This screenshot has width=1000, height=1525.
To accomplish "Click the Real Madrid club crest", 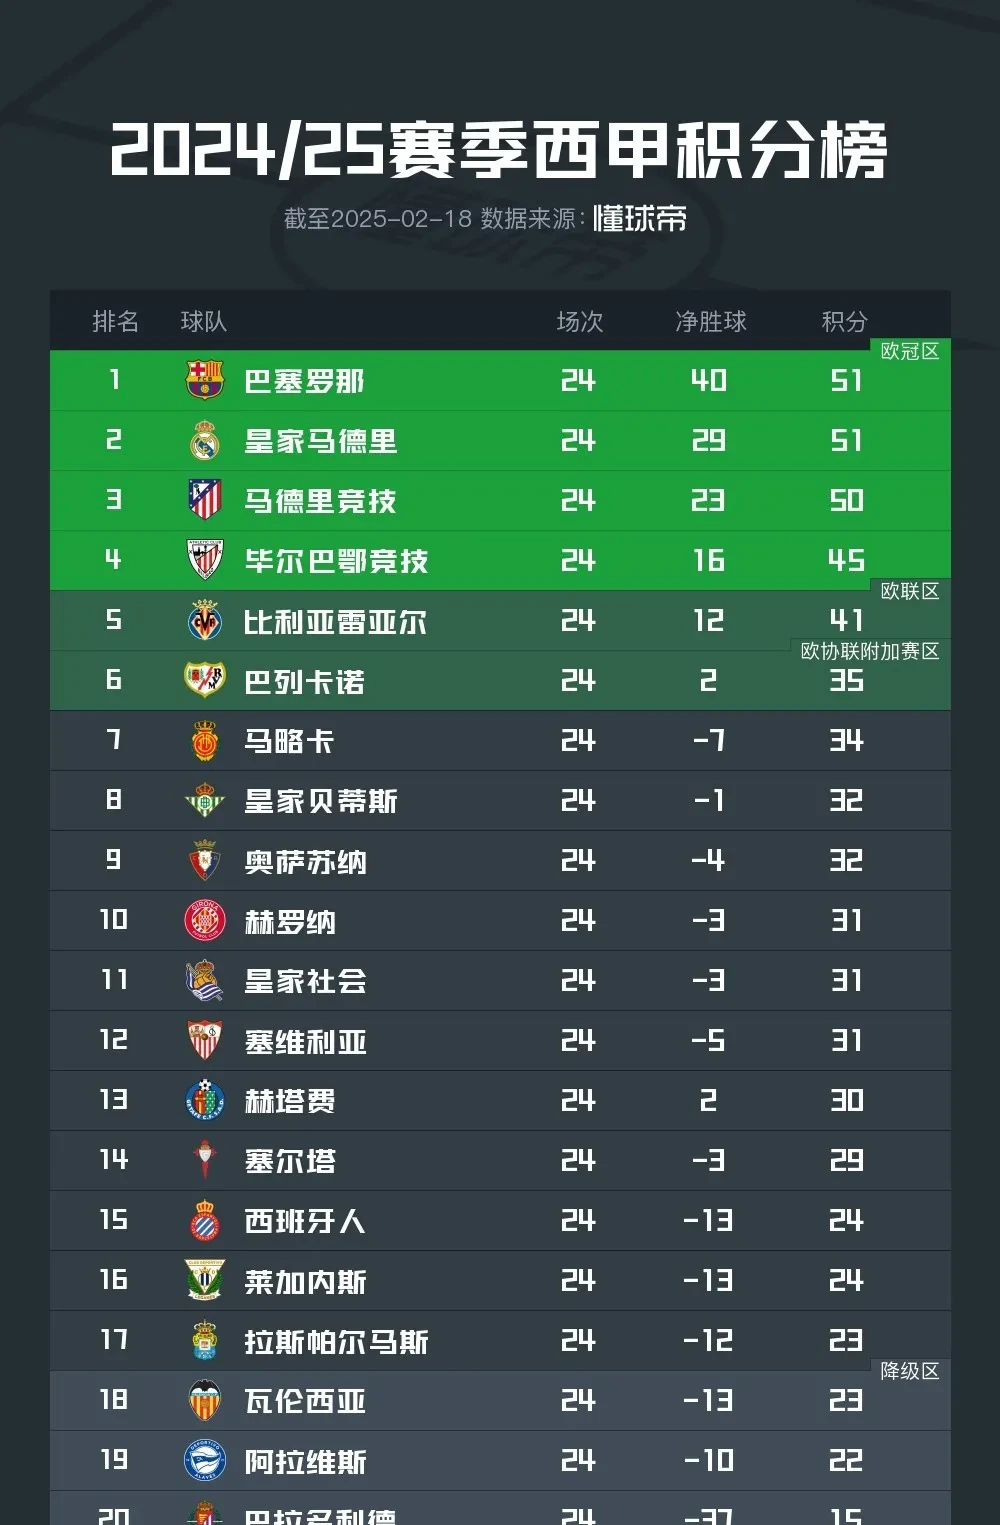I will click(x=205, y=440).
